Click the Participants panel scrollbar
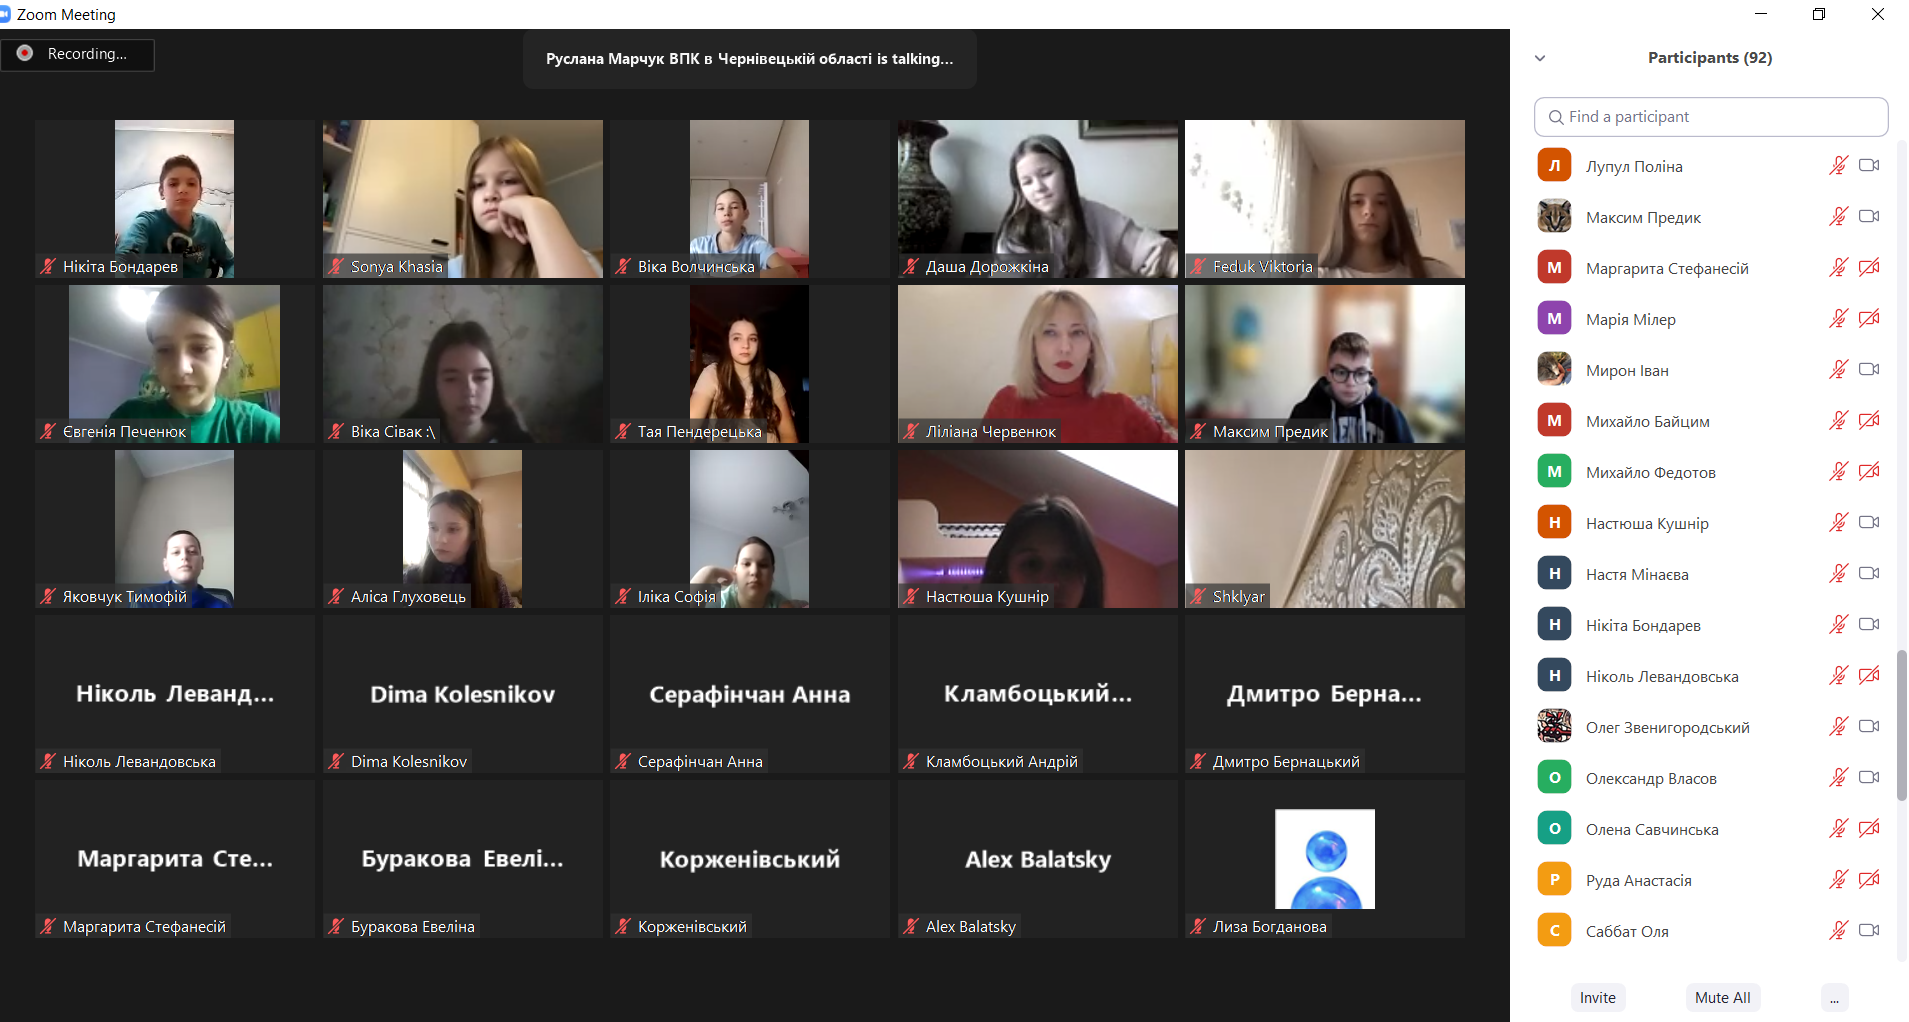Image resolution: width=1909 pixels, height=1022 pixels. 1901,725
